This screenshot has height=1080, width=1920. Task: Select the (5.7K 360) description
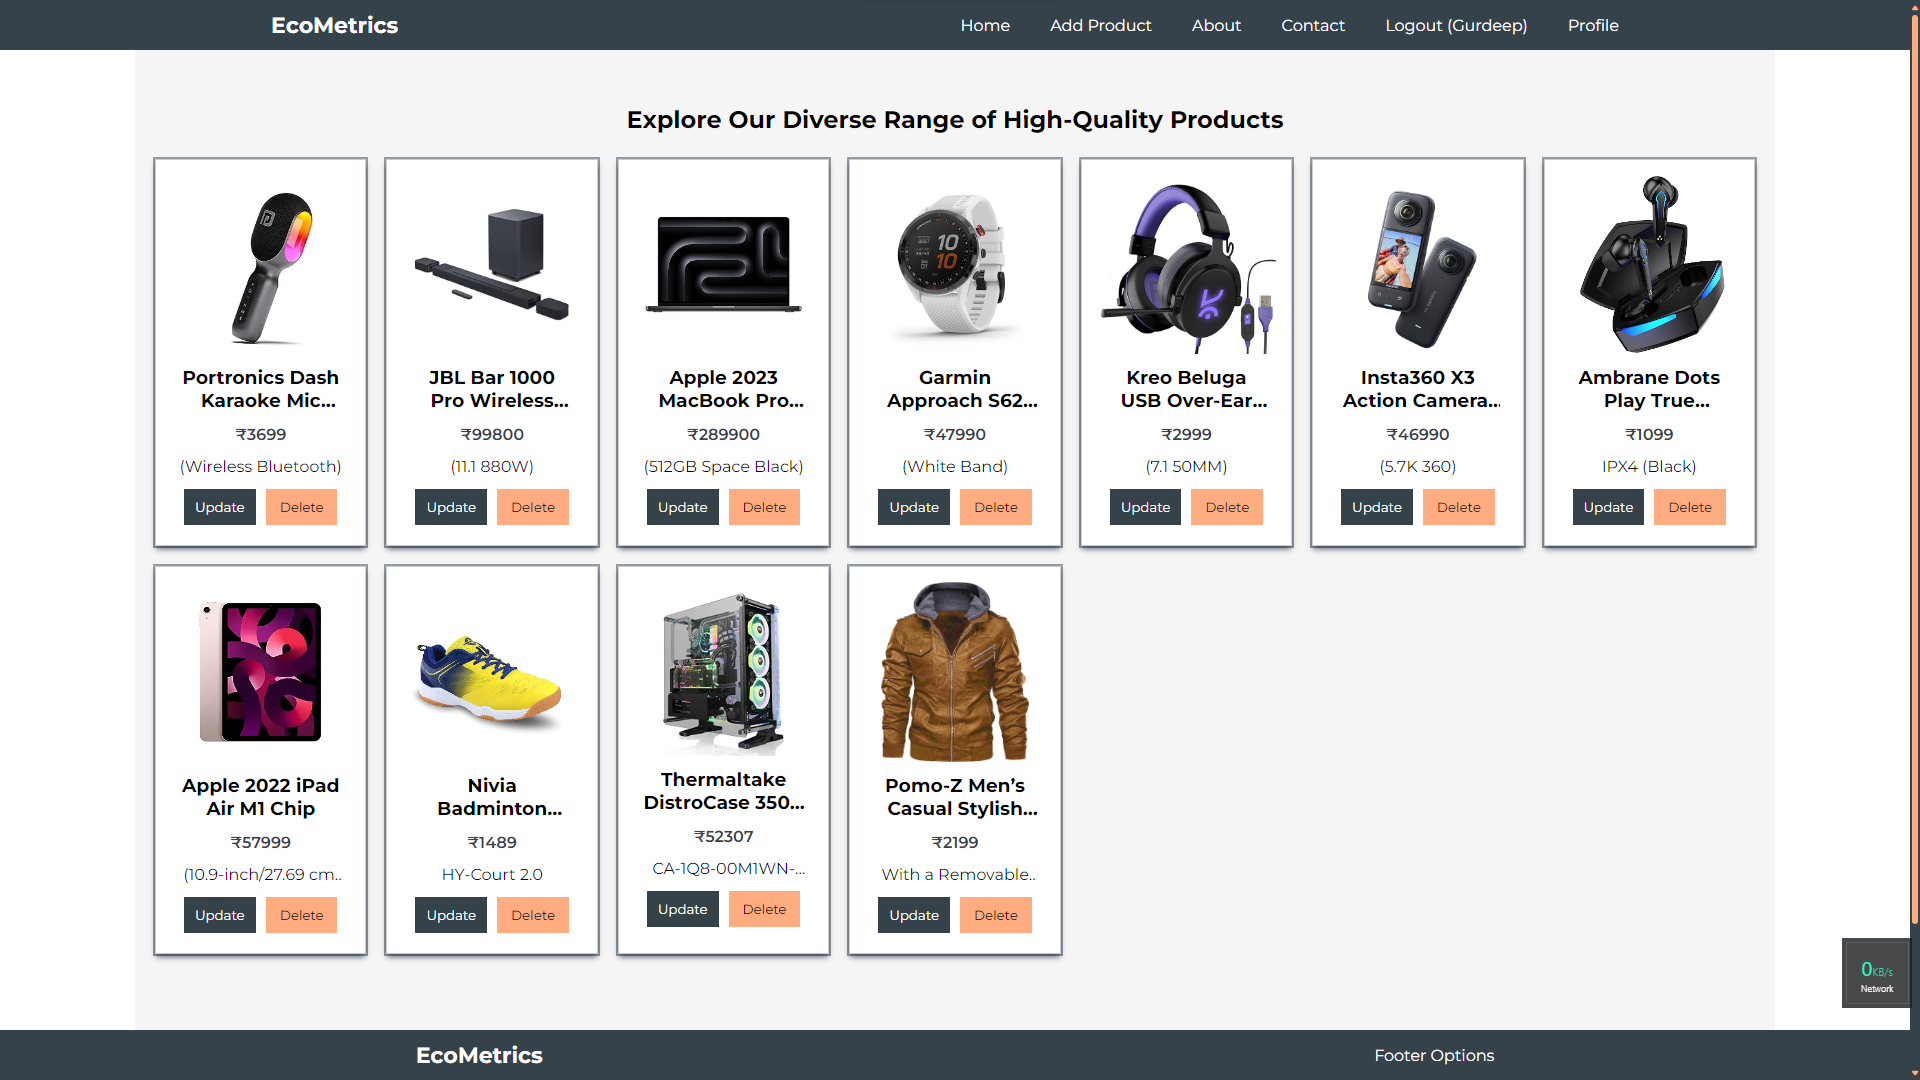1418,466
